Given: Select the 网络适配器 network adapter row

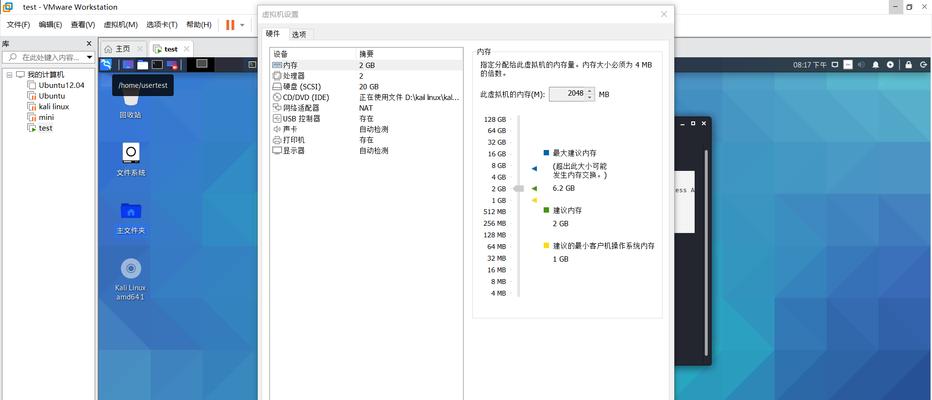Looking at the screenshot, I should click(366, 108).
